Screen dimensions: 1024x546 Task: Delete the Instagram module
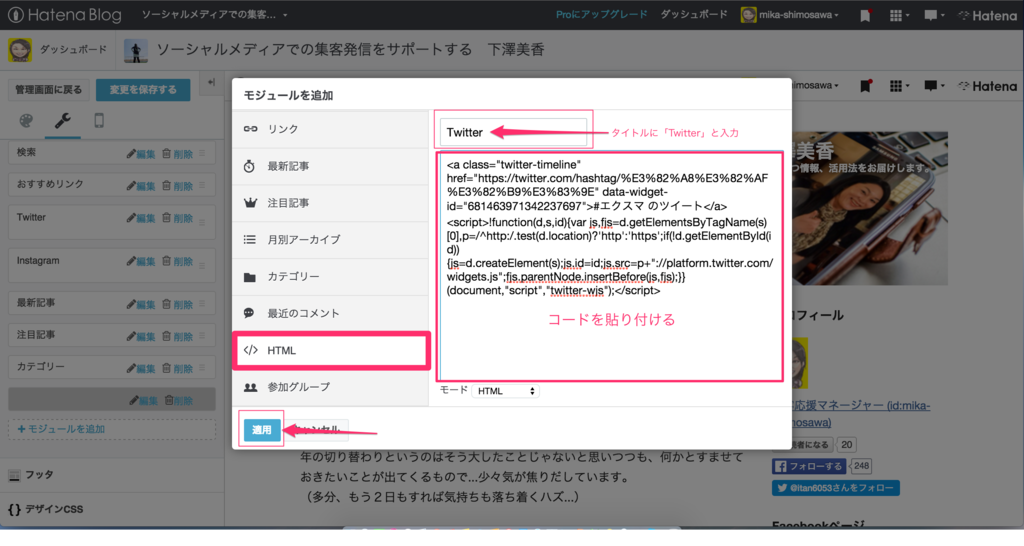coord(178,262)
